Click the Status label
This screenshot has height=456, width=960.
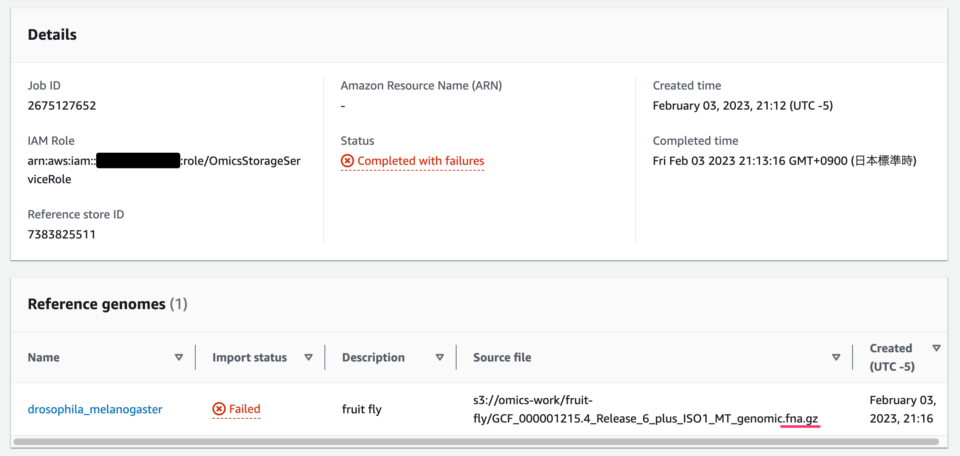357,141
